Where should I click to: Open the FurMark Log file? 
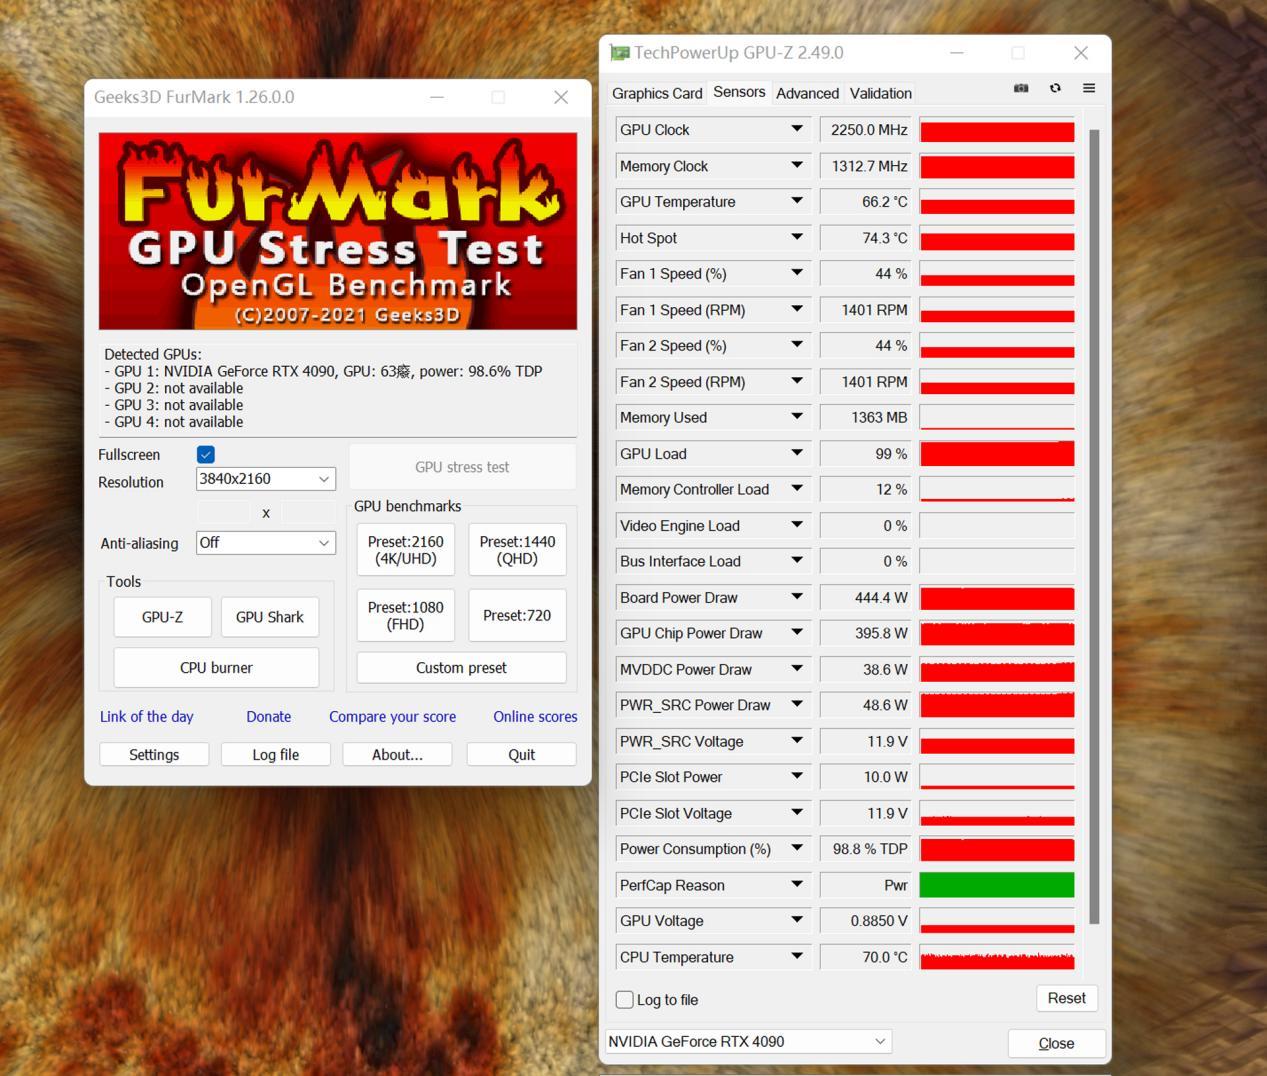coord(276,755)
